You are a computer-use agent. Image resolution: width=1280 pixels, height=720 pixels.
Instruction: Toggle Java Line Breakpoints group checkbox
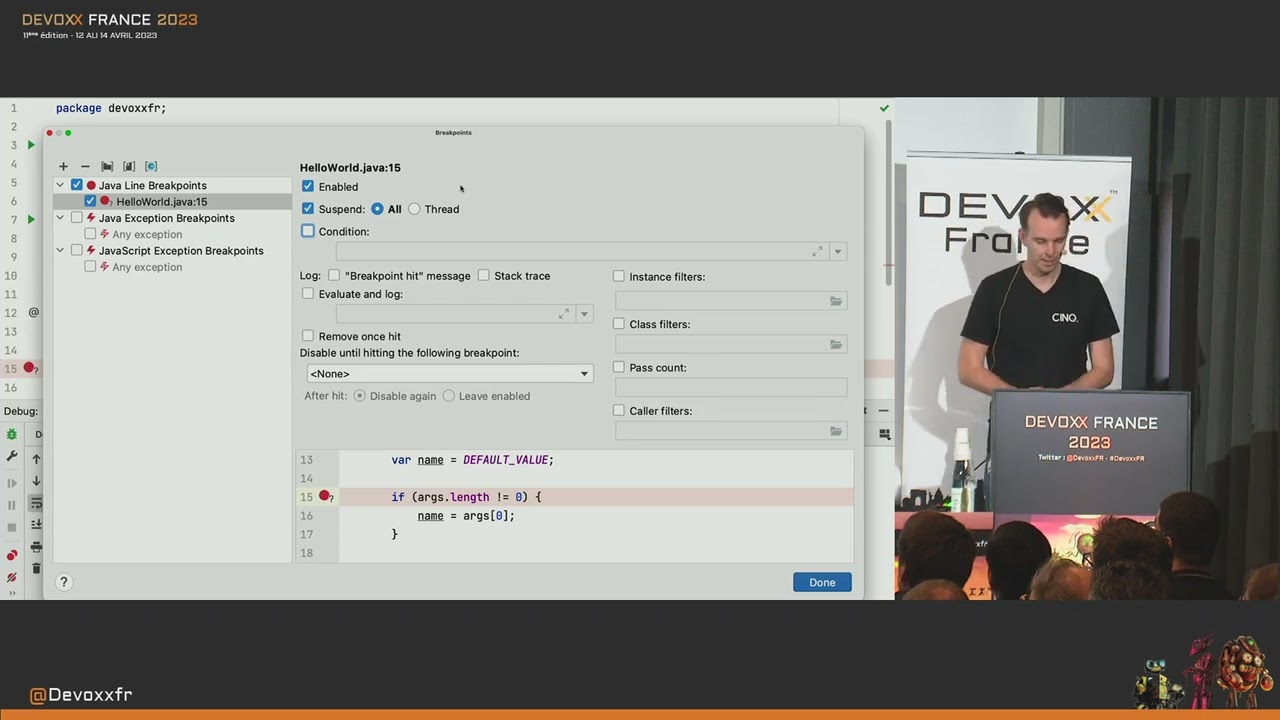click(77, 185)
